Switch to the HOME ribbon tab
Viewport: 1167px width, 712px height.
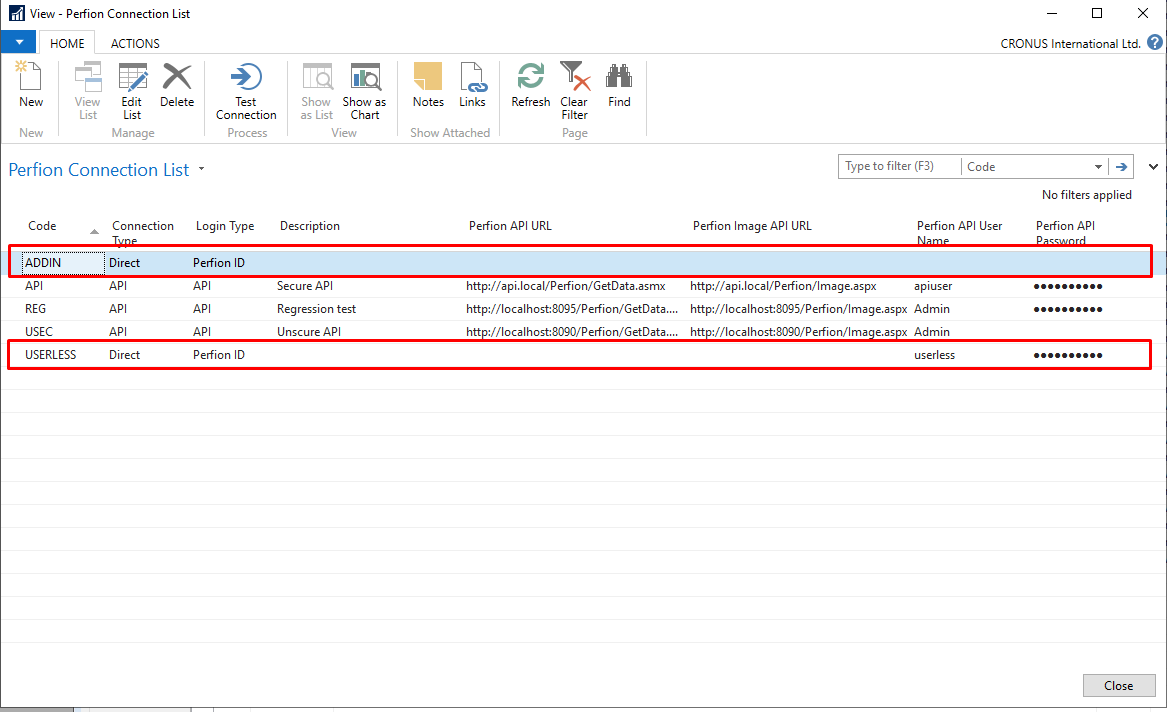pos(67,43)
